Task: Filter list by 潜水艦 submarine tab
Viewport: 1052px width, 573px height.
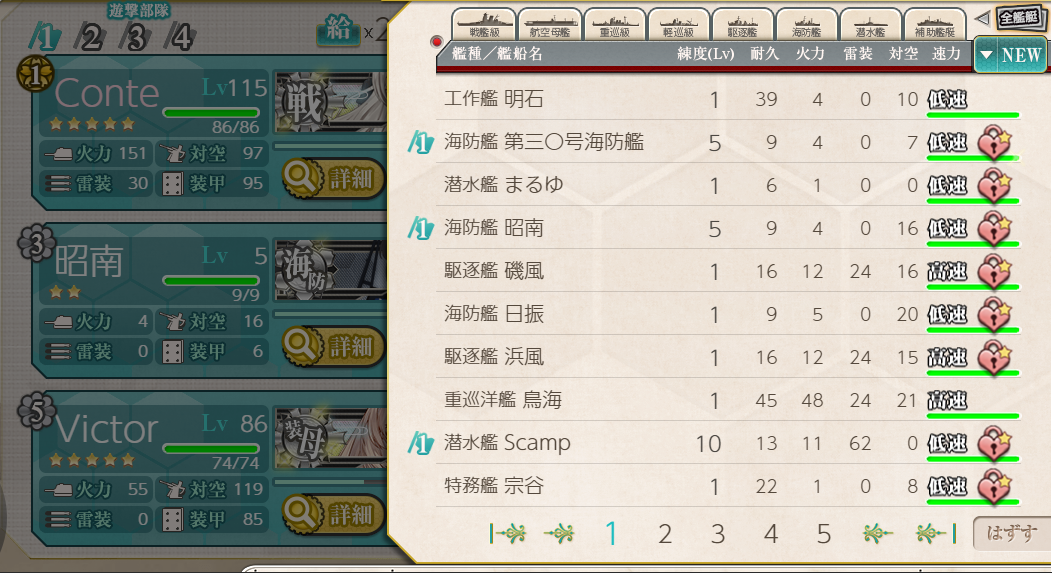Action: 870,25
